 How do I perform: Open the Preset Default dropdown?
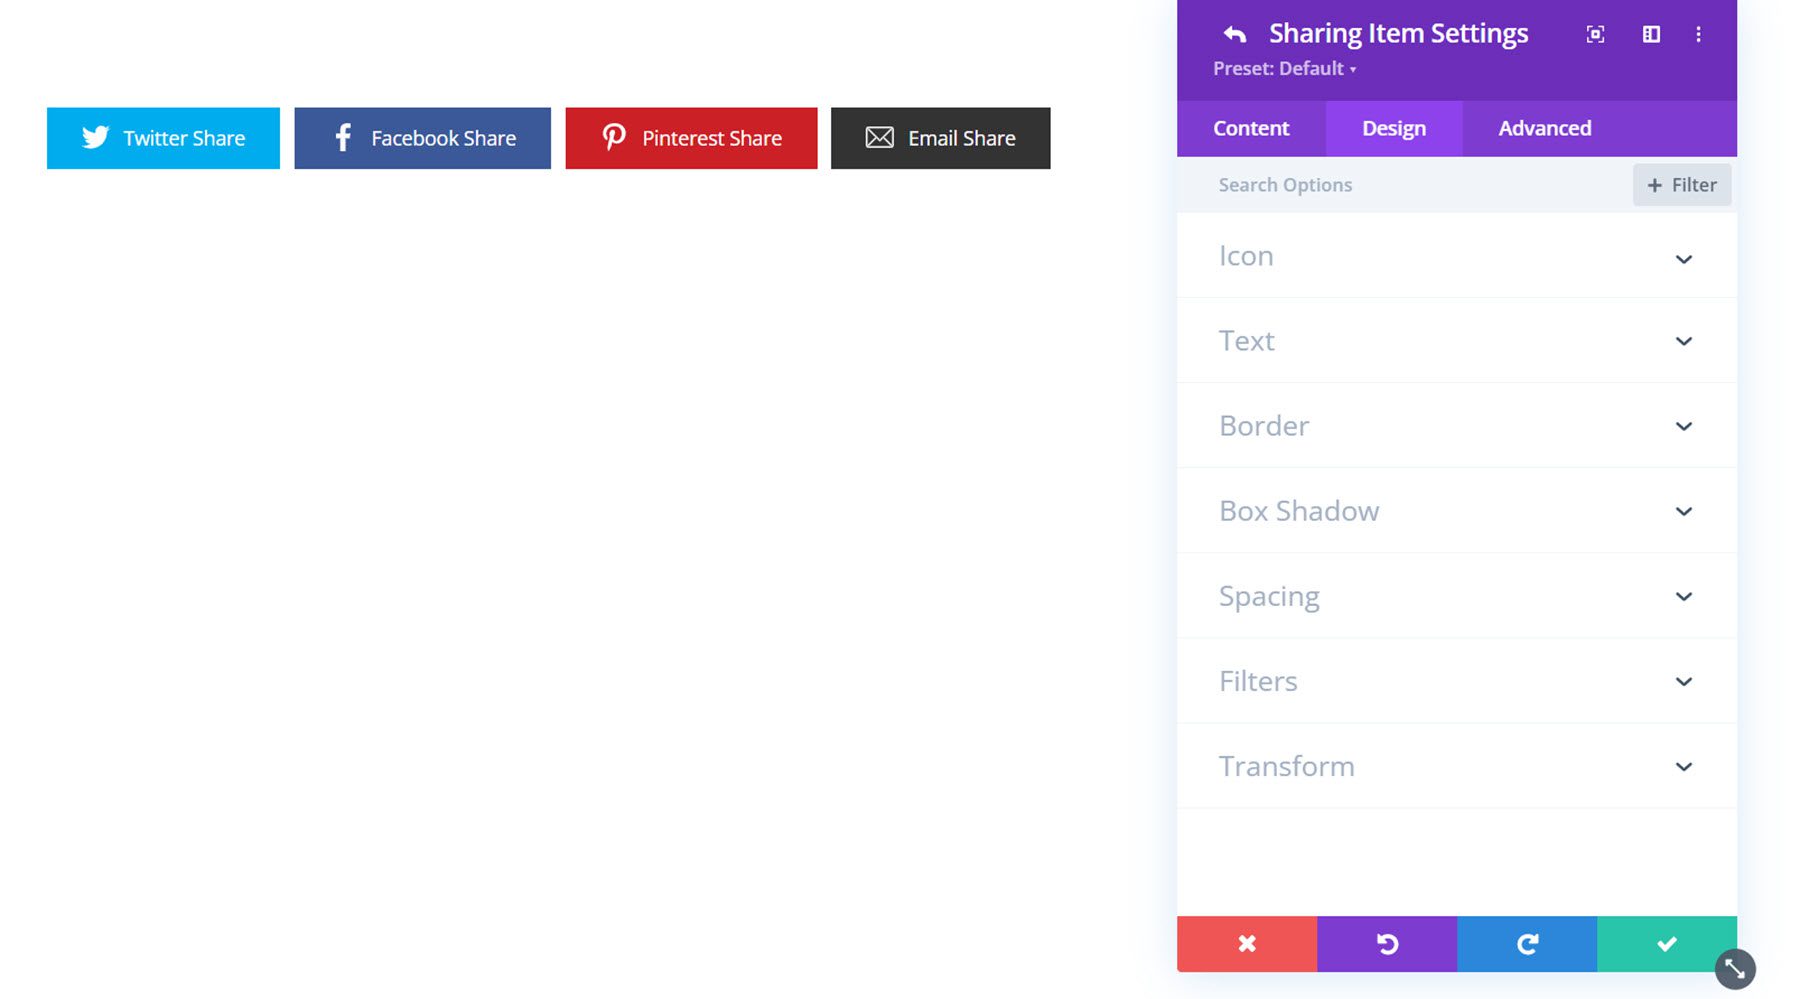point(1285,68)
